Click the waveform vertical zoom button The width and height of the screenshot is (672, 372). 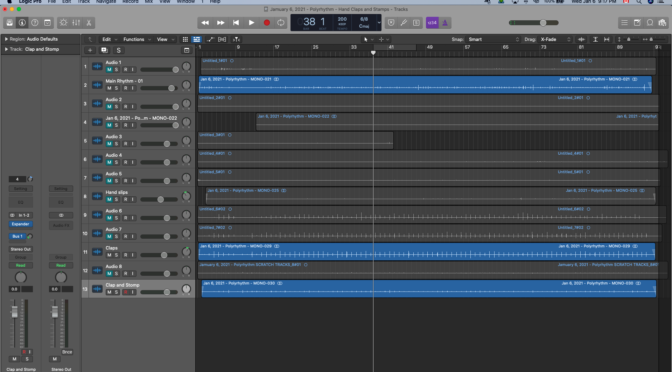point(582,39)
